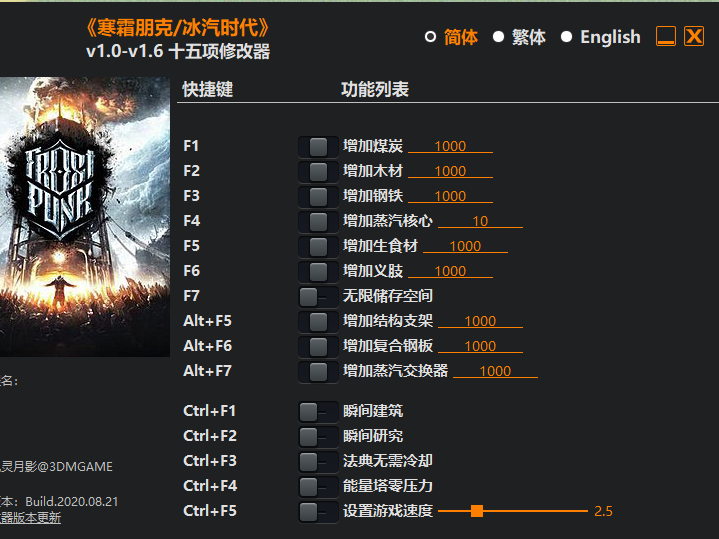Viewport: 719px width, 539px height.
Task: Open the 器版本更新 update link
Action: click(30, 518)
